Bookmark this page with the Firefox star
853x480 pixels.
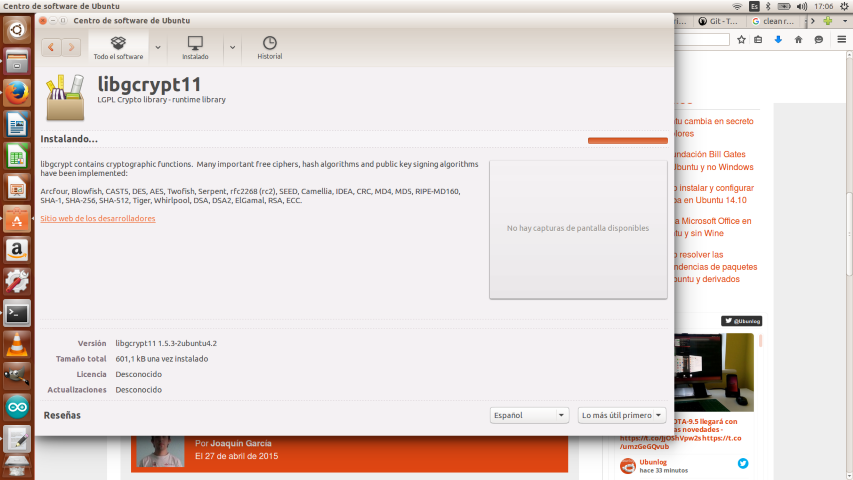pyautogui.click(x=741, y=40)
